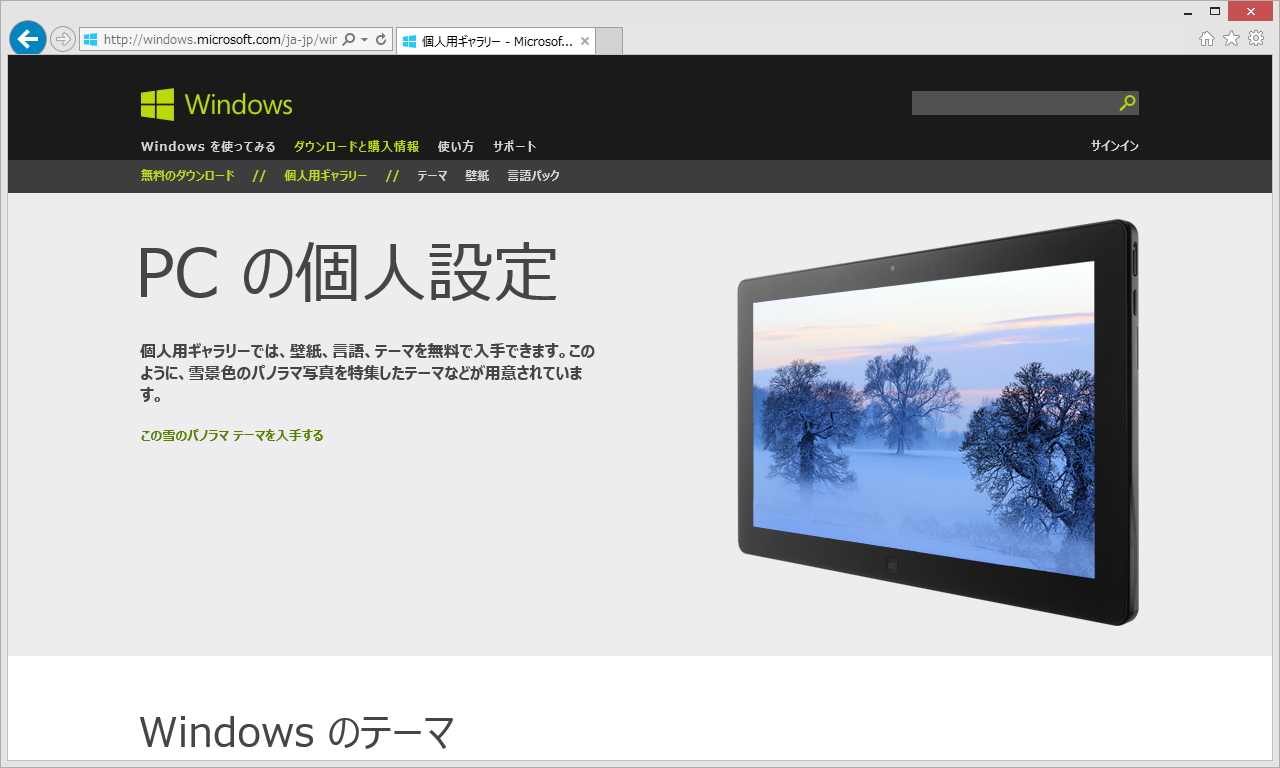
Task: Close the 個人用ギャラリー tab
Action: pyautogui.click(x=585, y=40)
